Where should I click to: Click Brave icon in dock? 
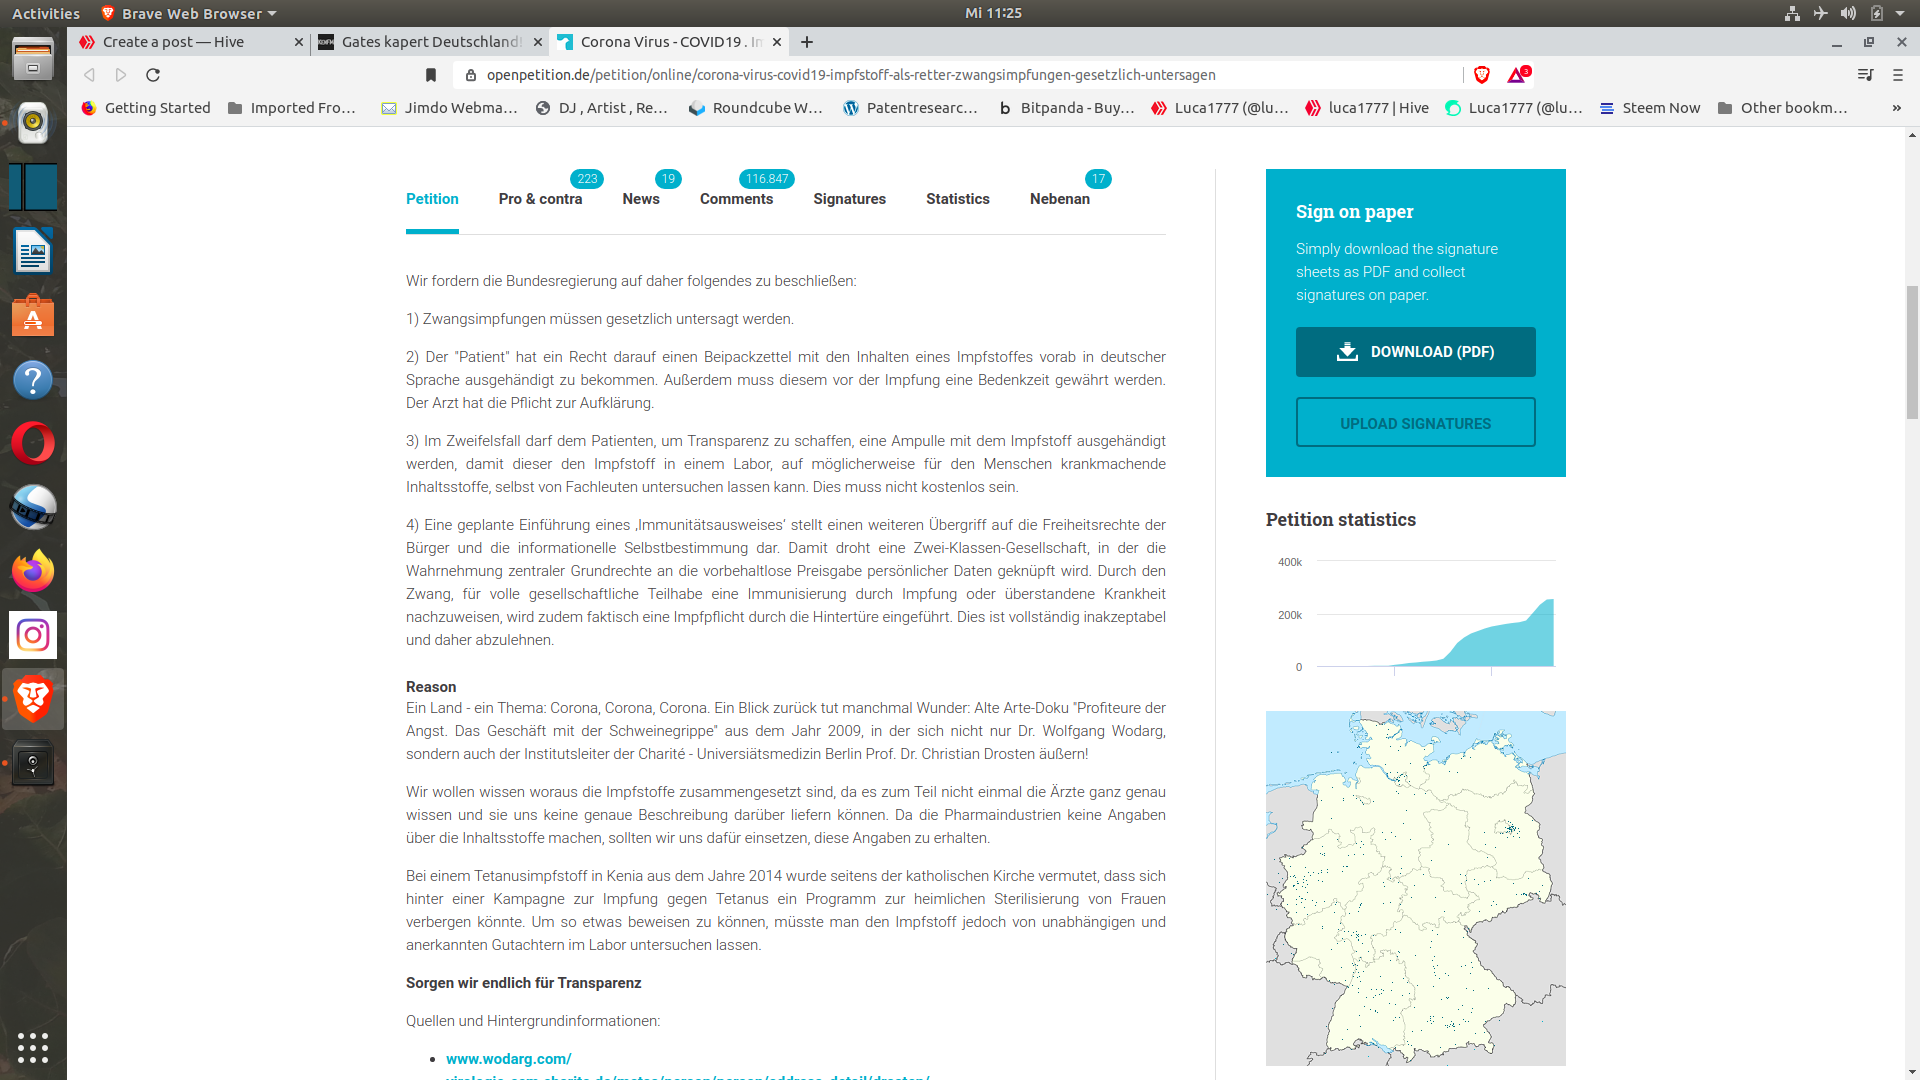tap(33, 699)
